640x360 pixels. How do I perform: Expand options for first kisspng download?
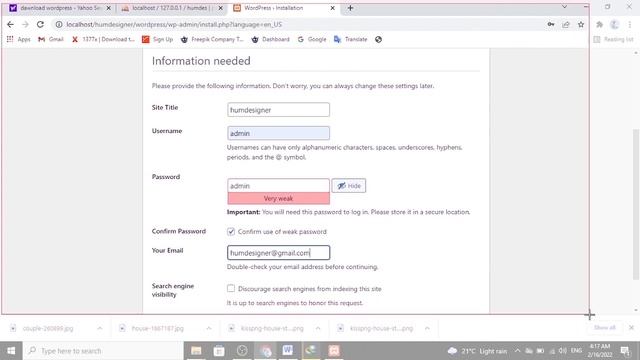[x=318, y=328]
